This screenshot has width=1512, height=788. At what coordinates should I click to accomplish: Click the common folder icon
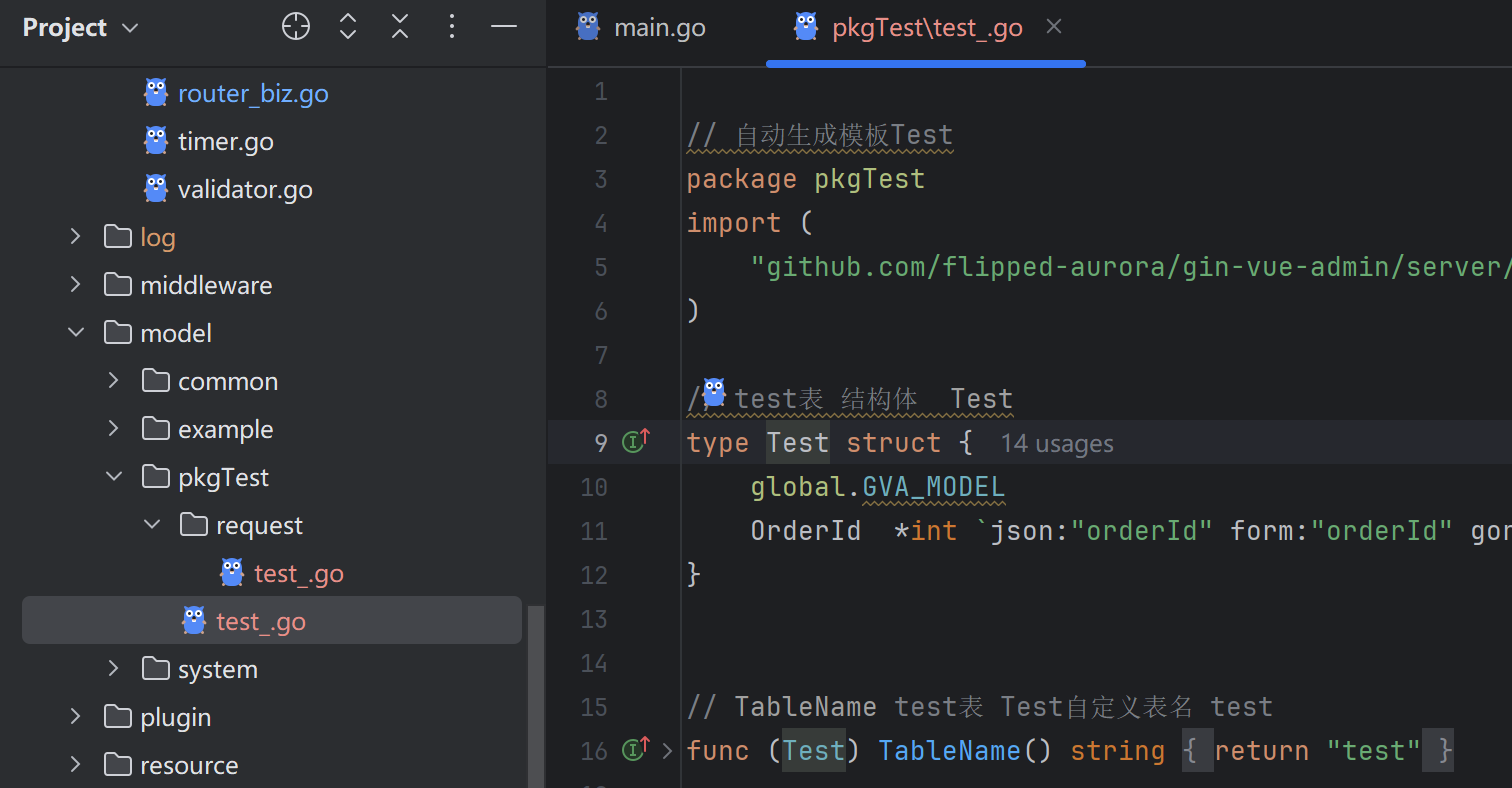click(x=156, y=381)
